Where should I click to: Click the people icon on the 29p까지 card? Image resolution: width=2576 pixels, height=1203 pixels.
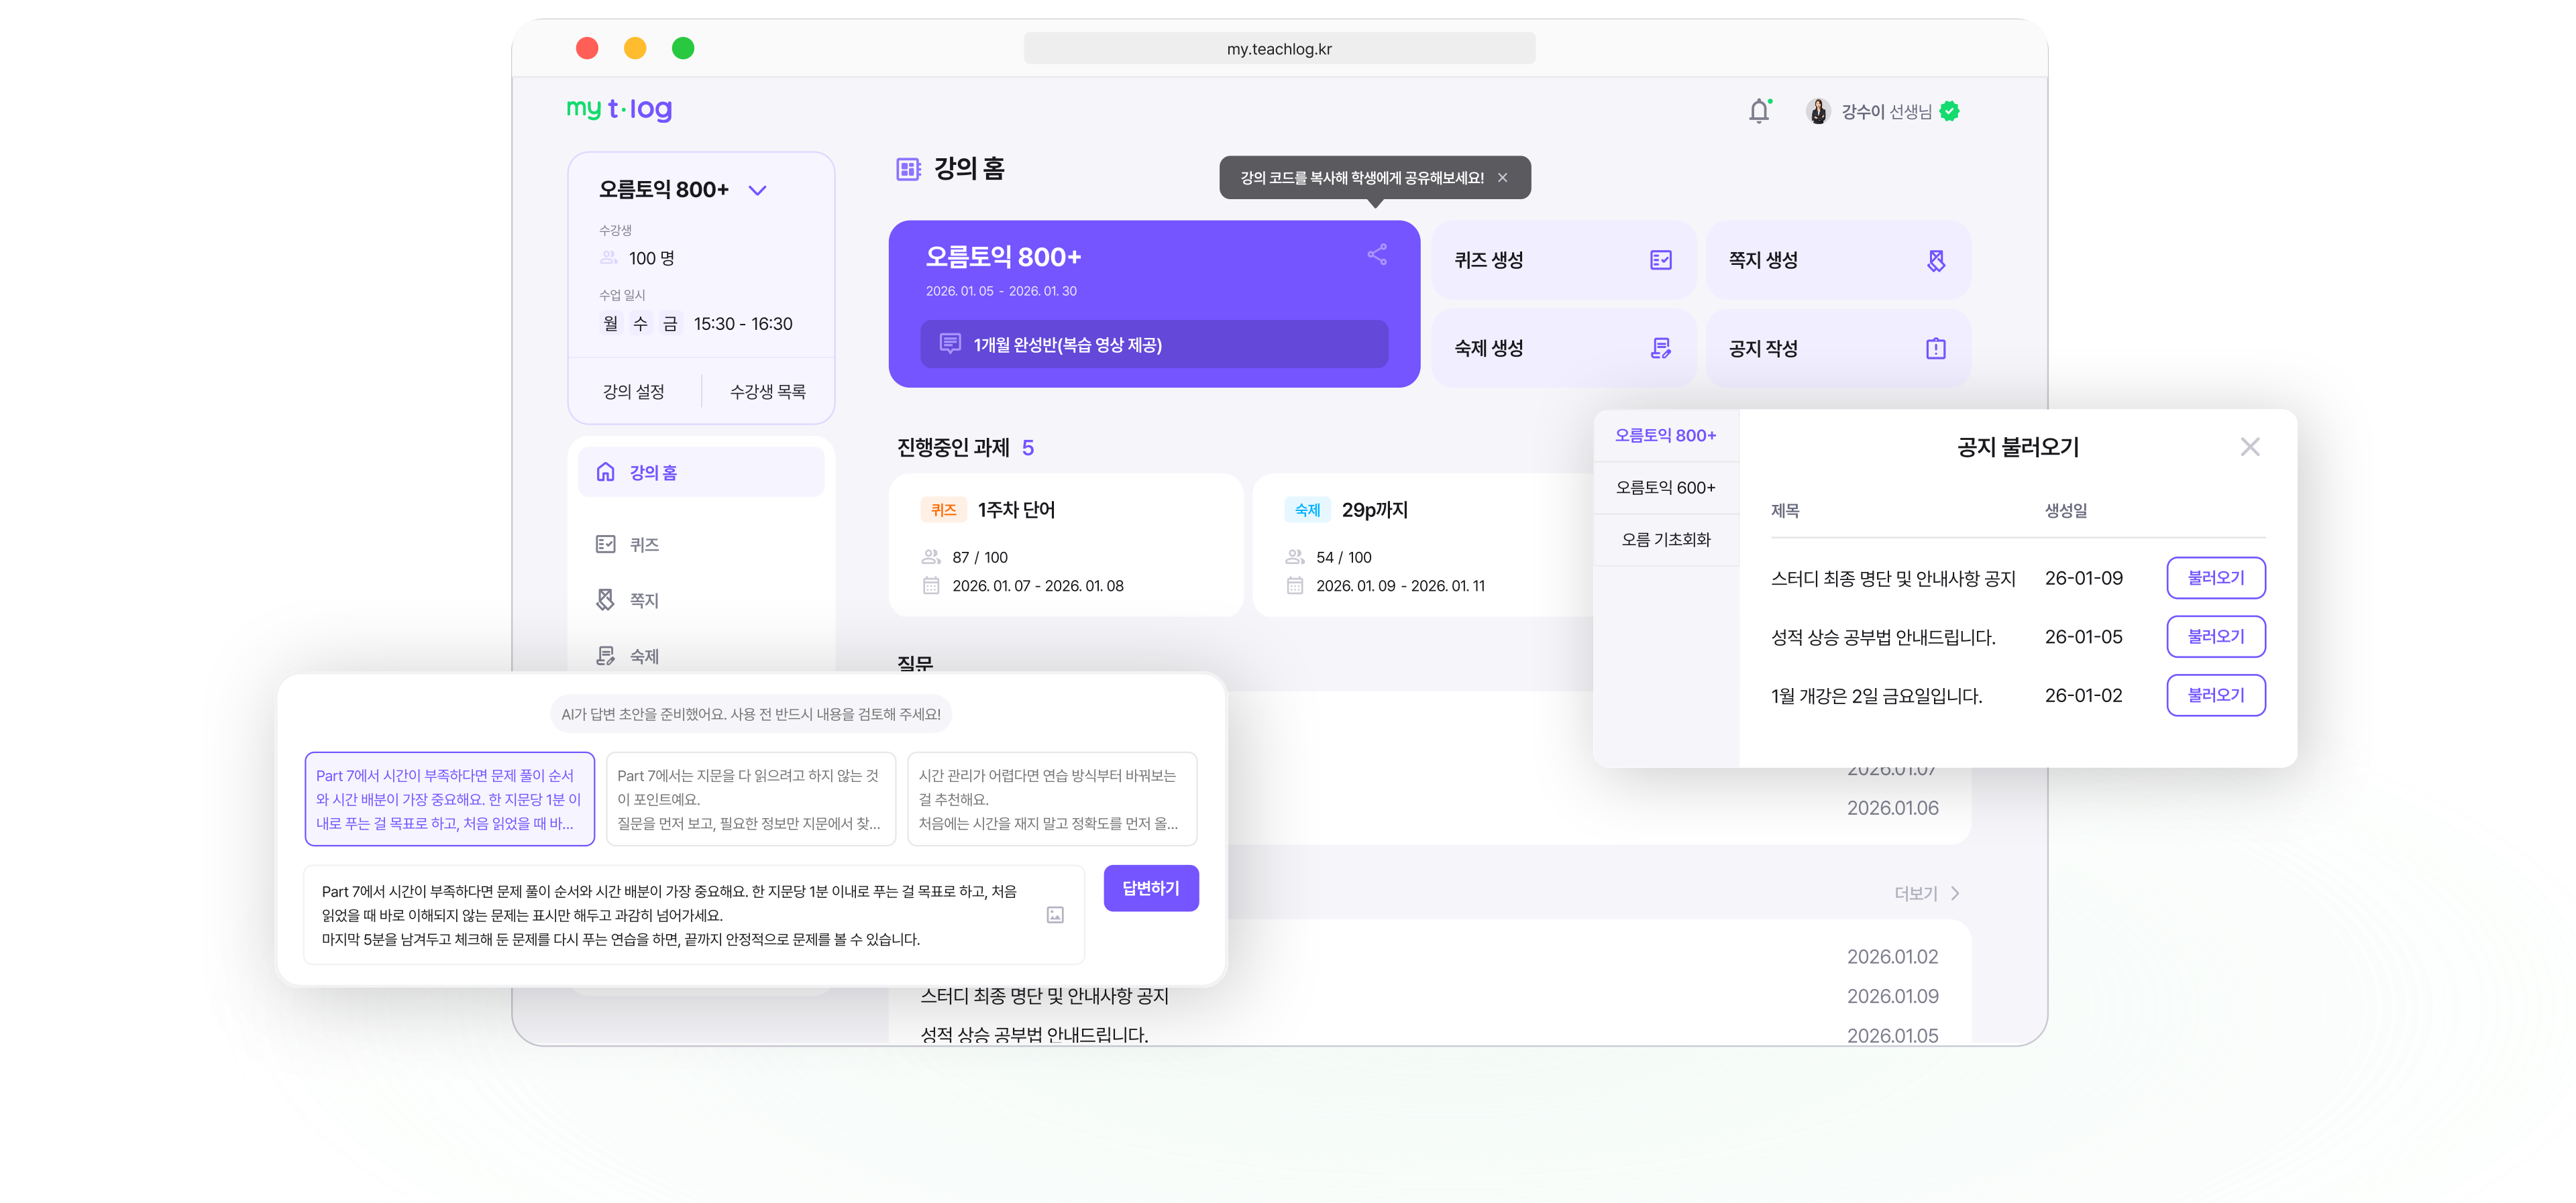click(x=1294, y=557)
